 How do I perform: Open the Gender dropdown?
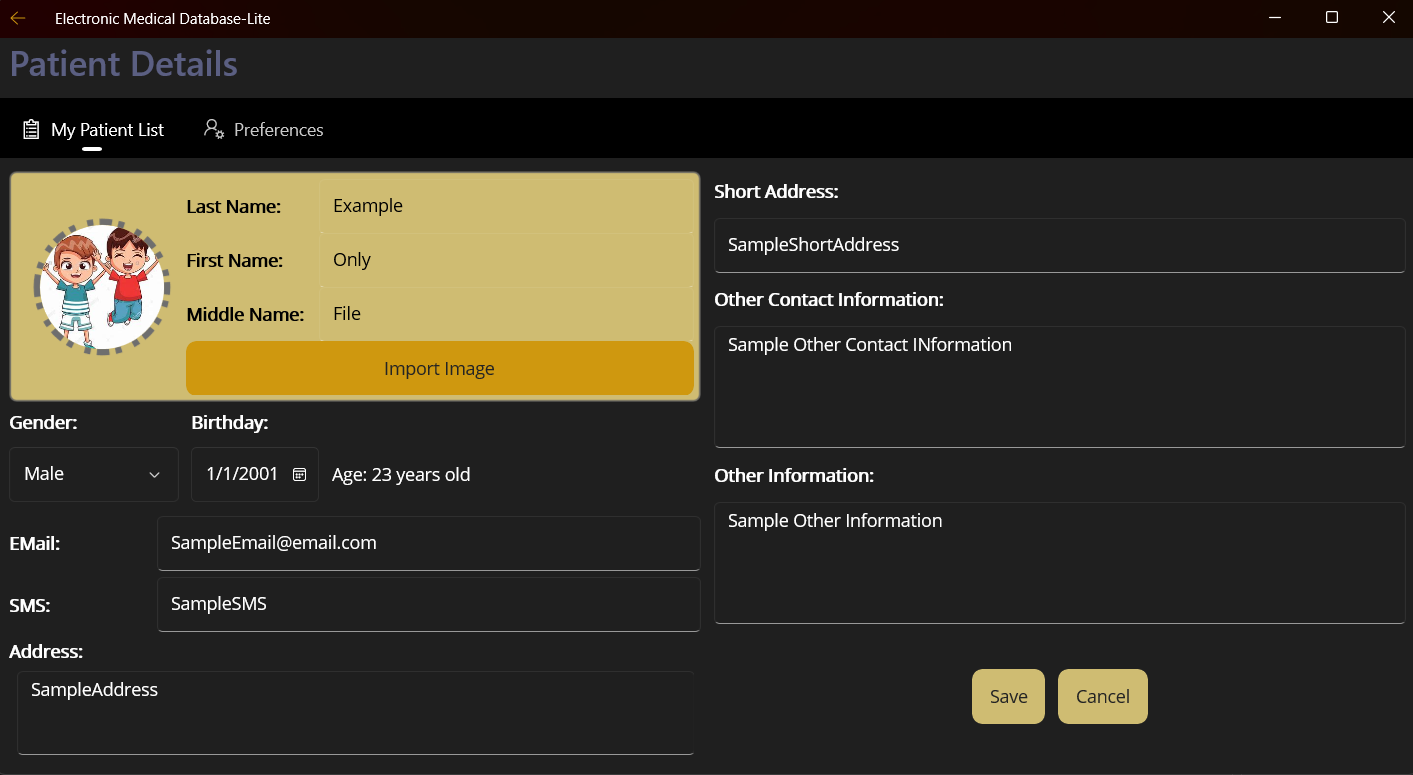(93, 473)
